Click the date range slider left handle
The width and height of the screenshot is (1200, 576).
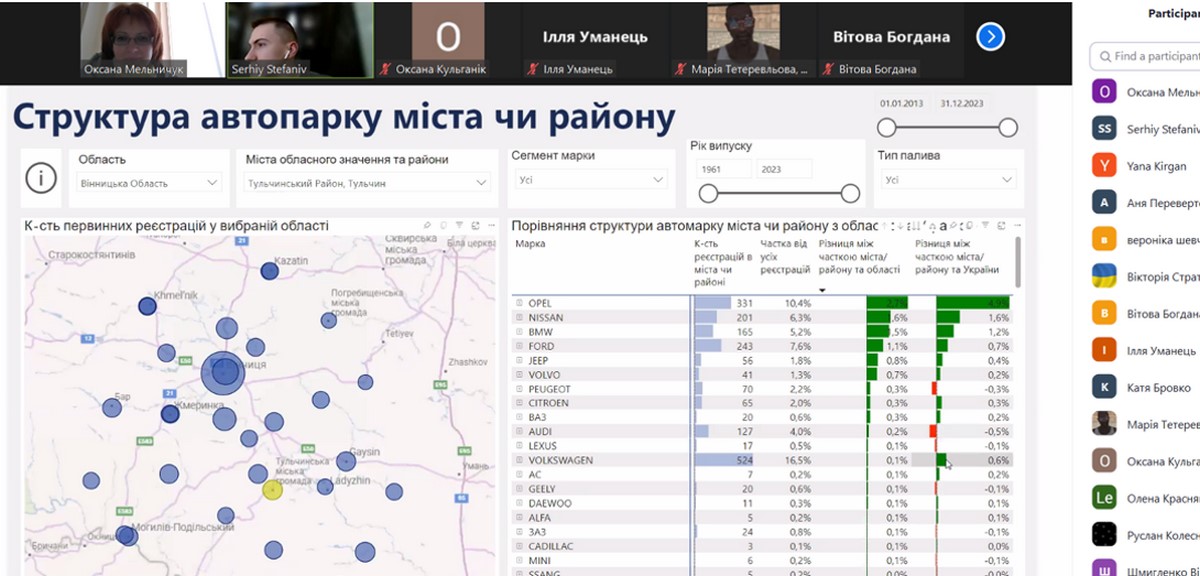[886, 127]
